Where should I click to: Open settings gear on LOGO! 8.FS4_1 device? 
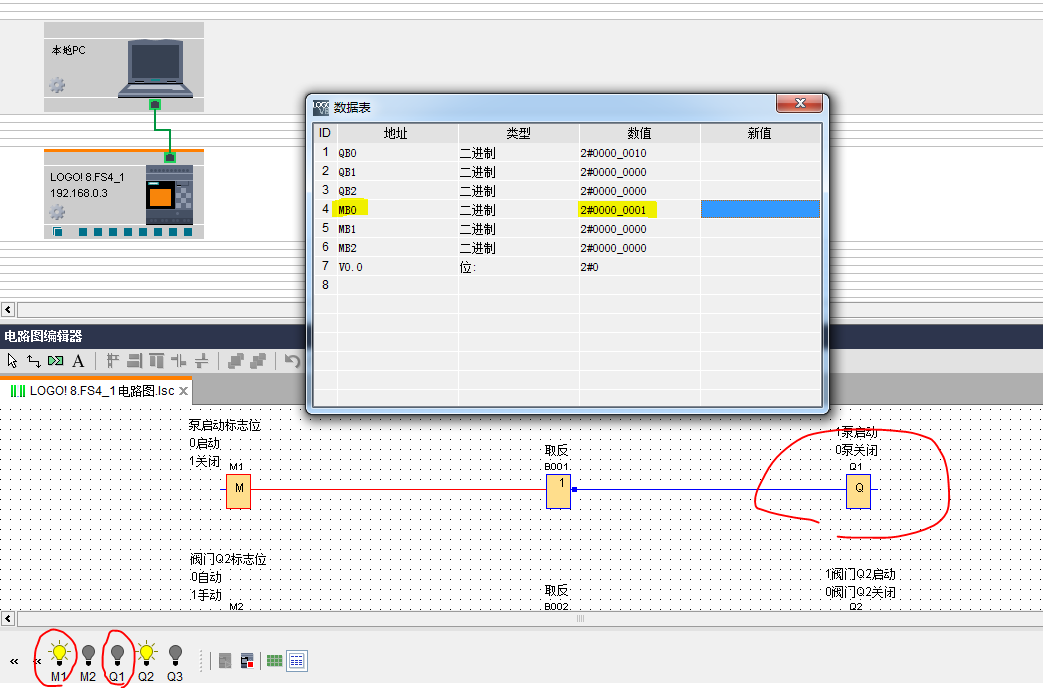(57, 212)
